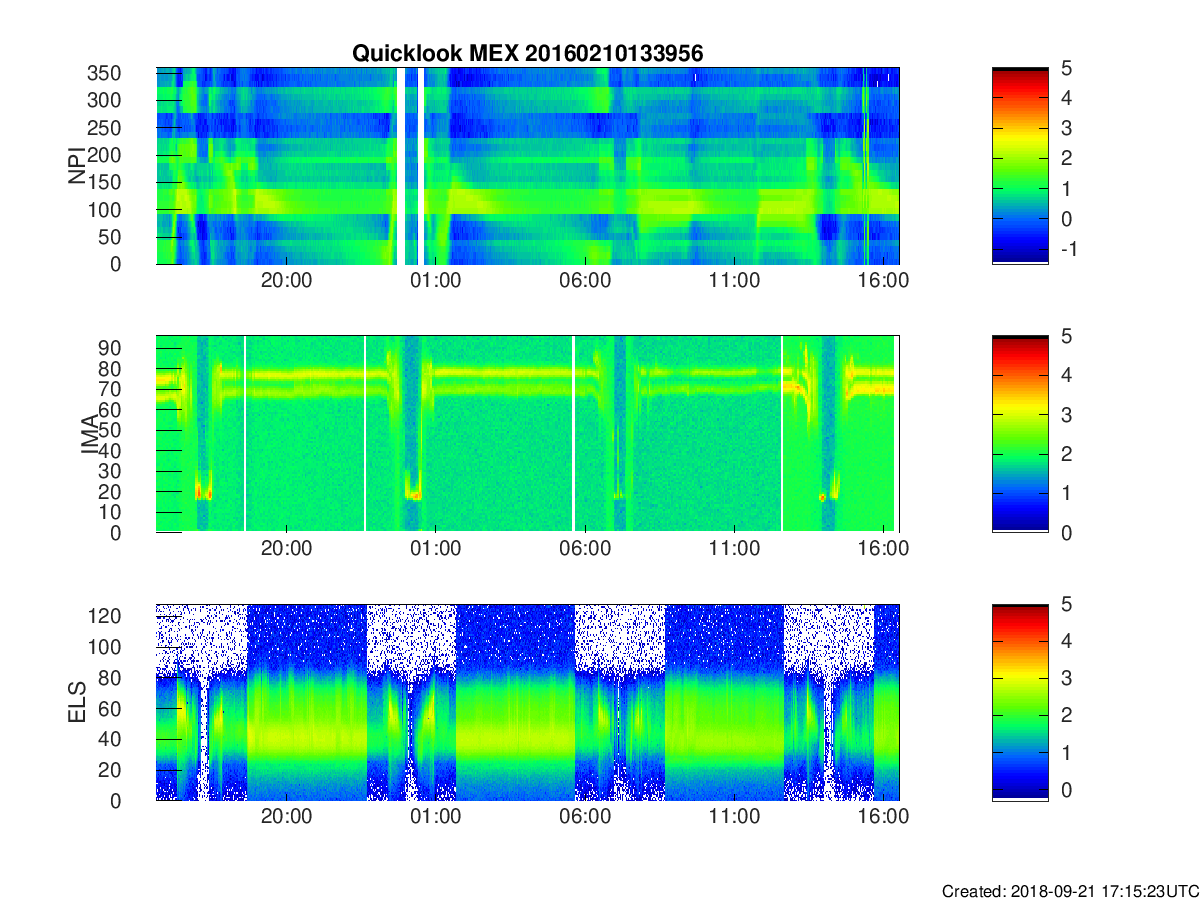Screen dimensions: 1200x900
Task: Click the NPI spectrogram color bar
Action: click(1020, 165)
